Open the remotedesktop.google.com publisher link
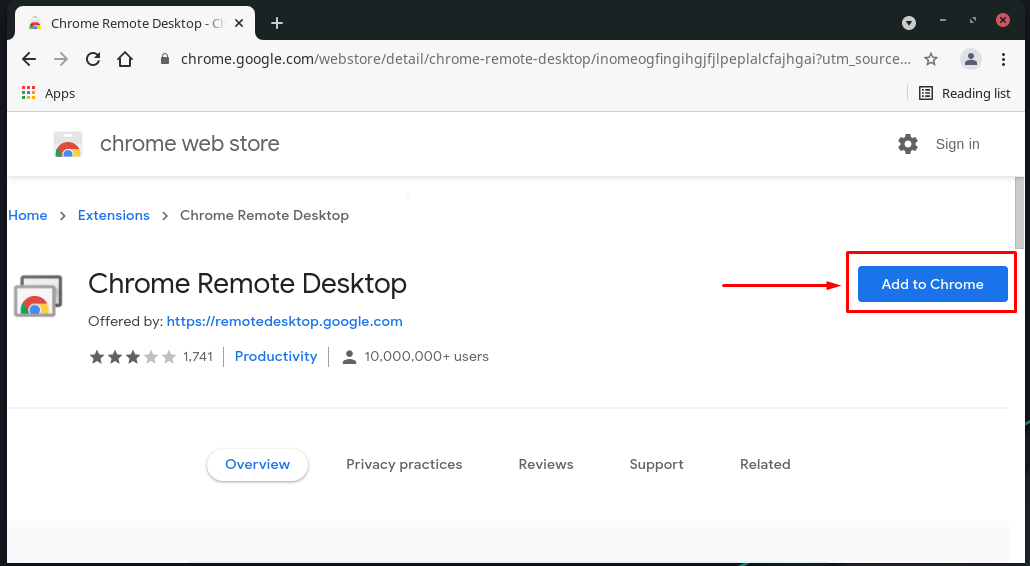 (284, 322)
